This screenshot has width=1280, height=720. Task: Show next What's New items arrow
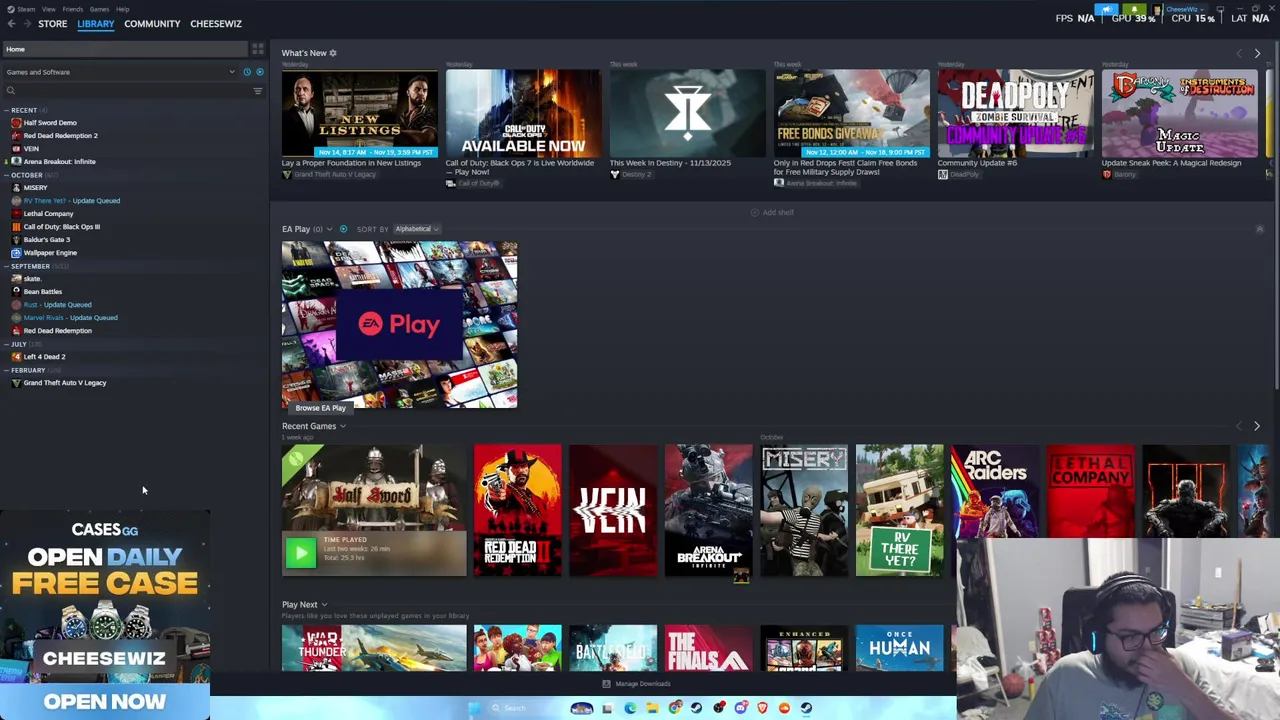(1257, 53)
